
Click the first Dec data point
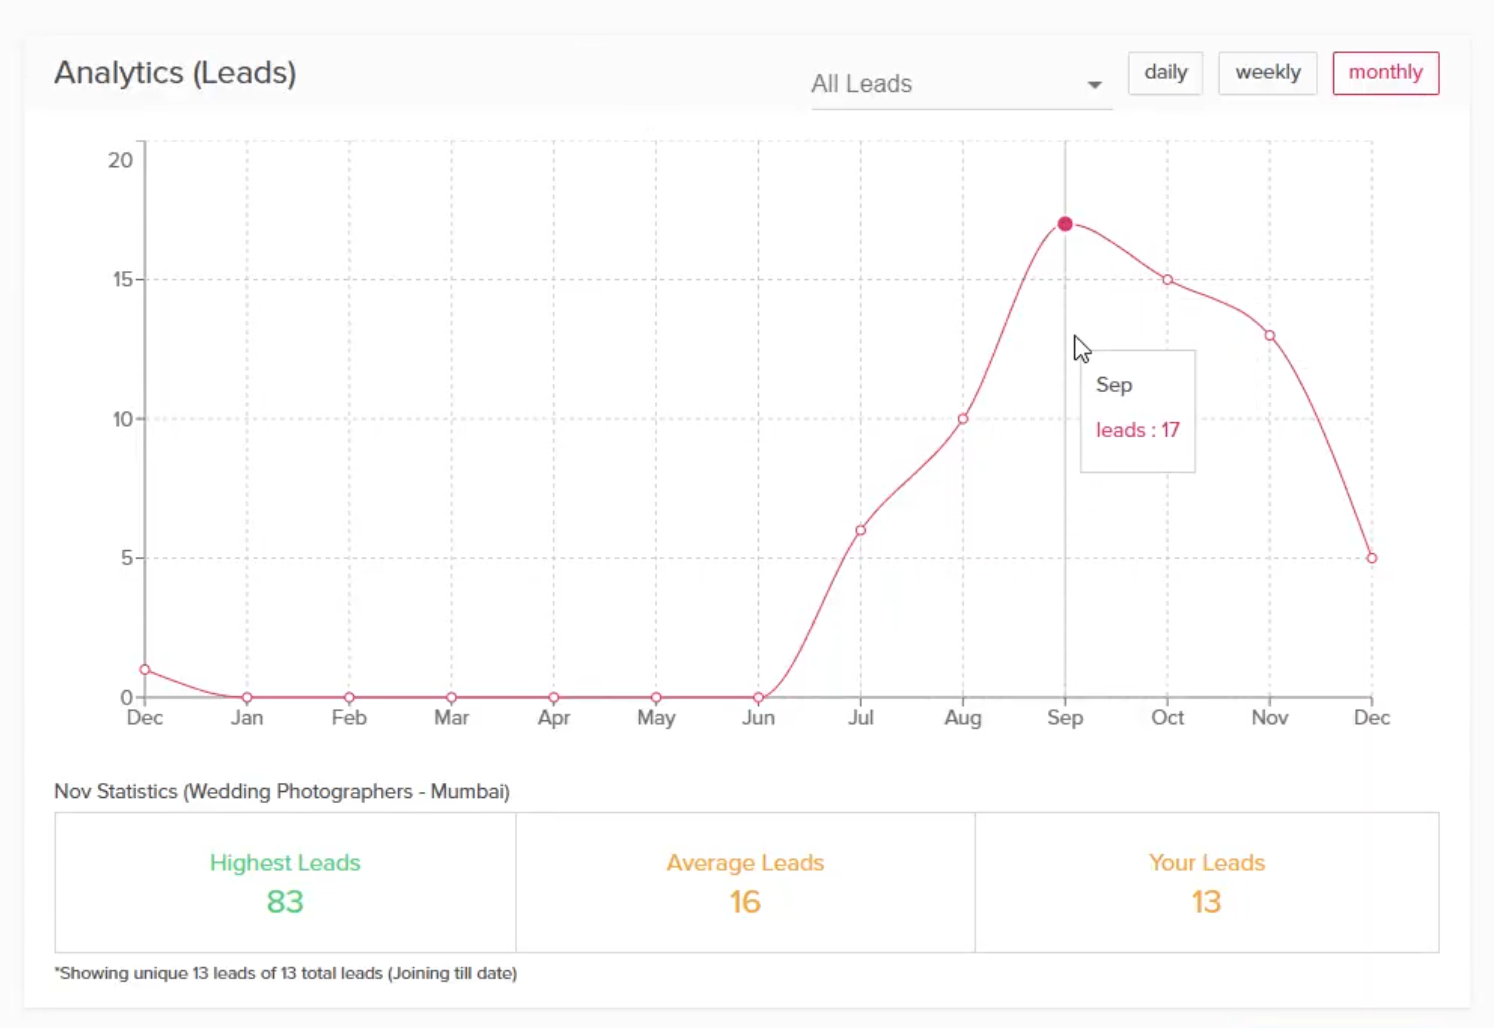click(x=145, y=669)
